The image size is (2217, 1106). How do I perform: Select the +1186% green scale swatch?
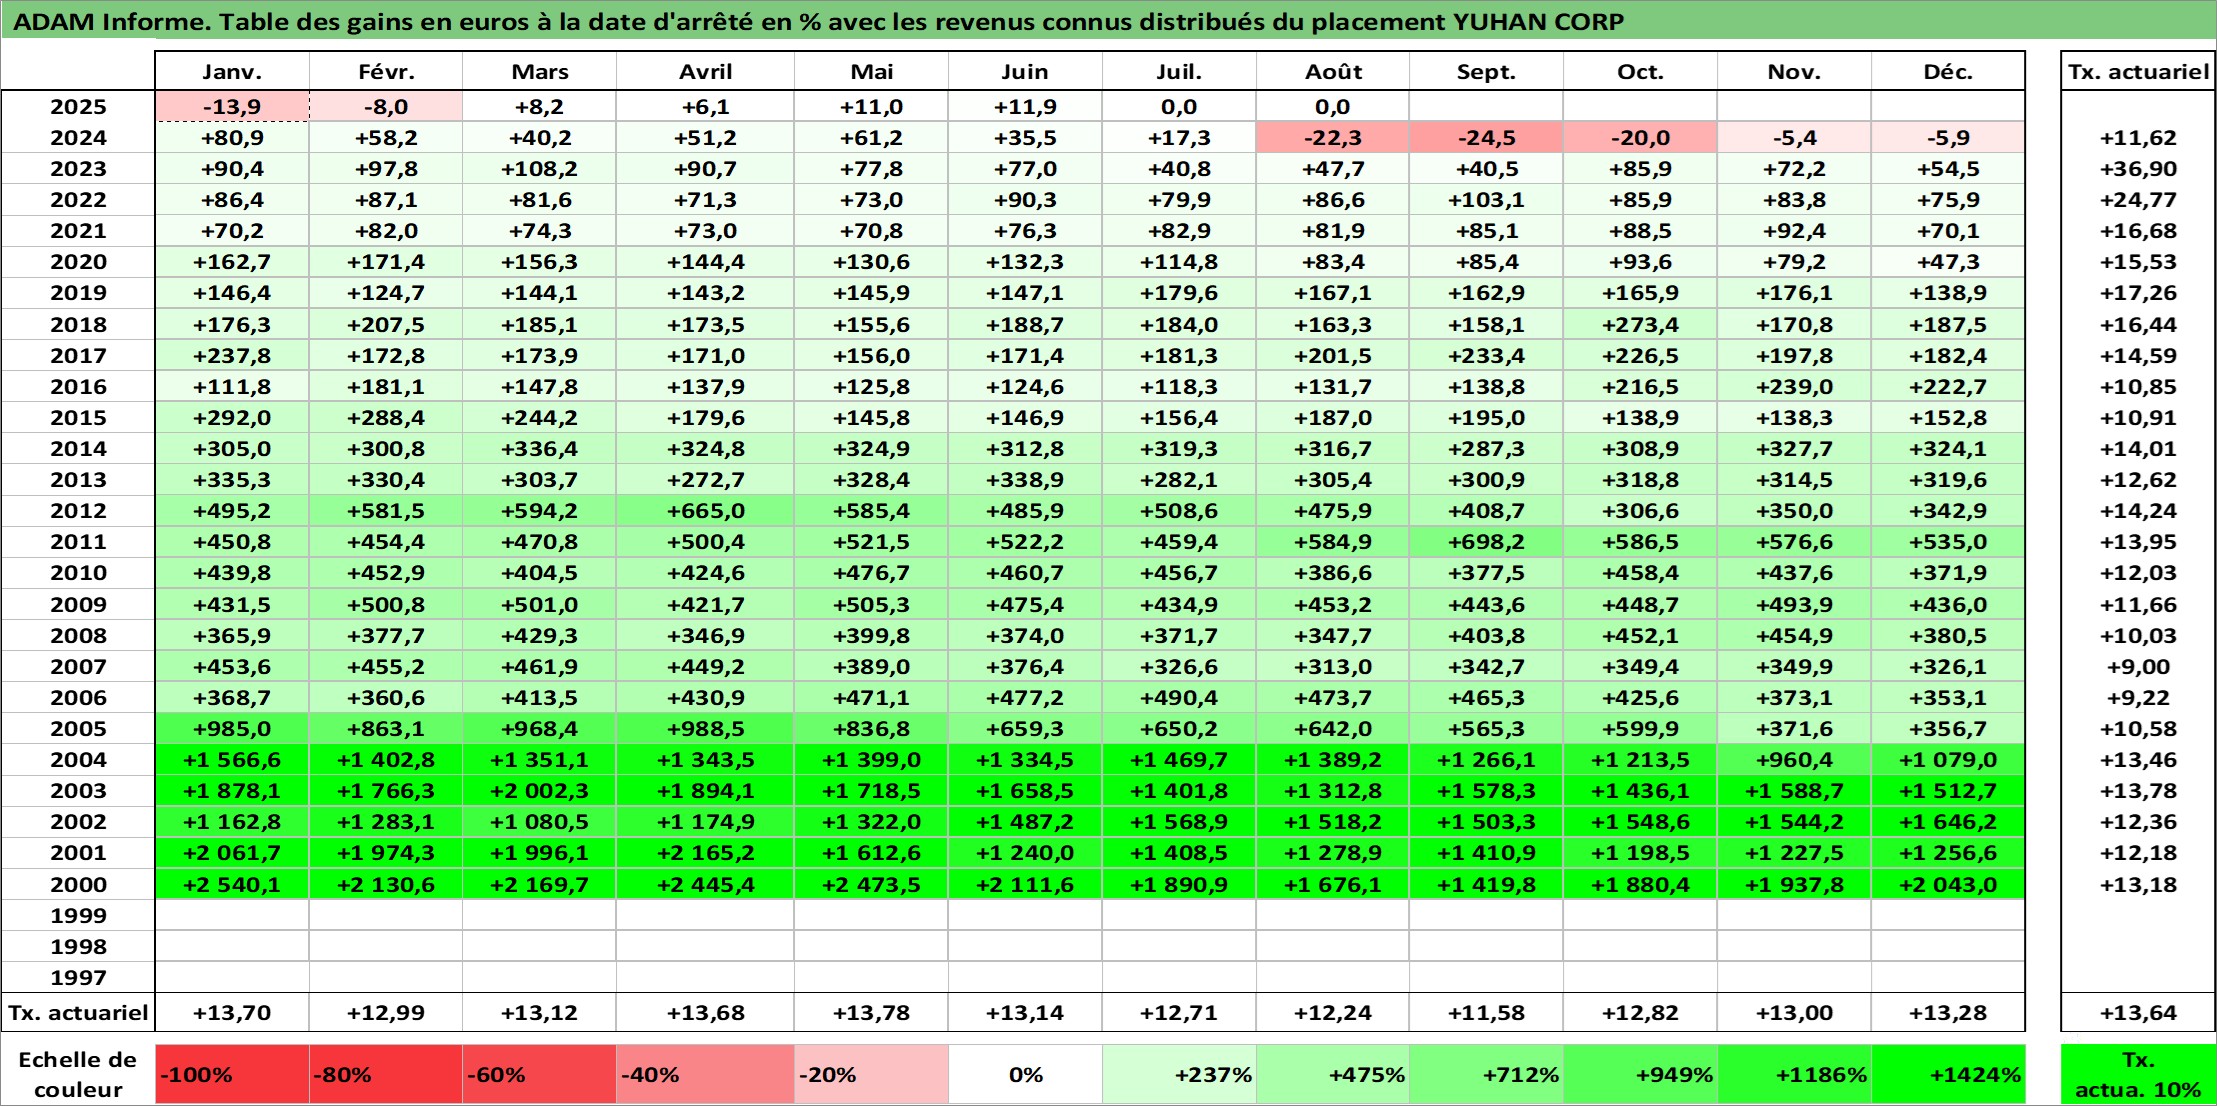[1794, 1075]
